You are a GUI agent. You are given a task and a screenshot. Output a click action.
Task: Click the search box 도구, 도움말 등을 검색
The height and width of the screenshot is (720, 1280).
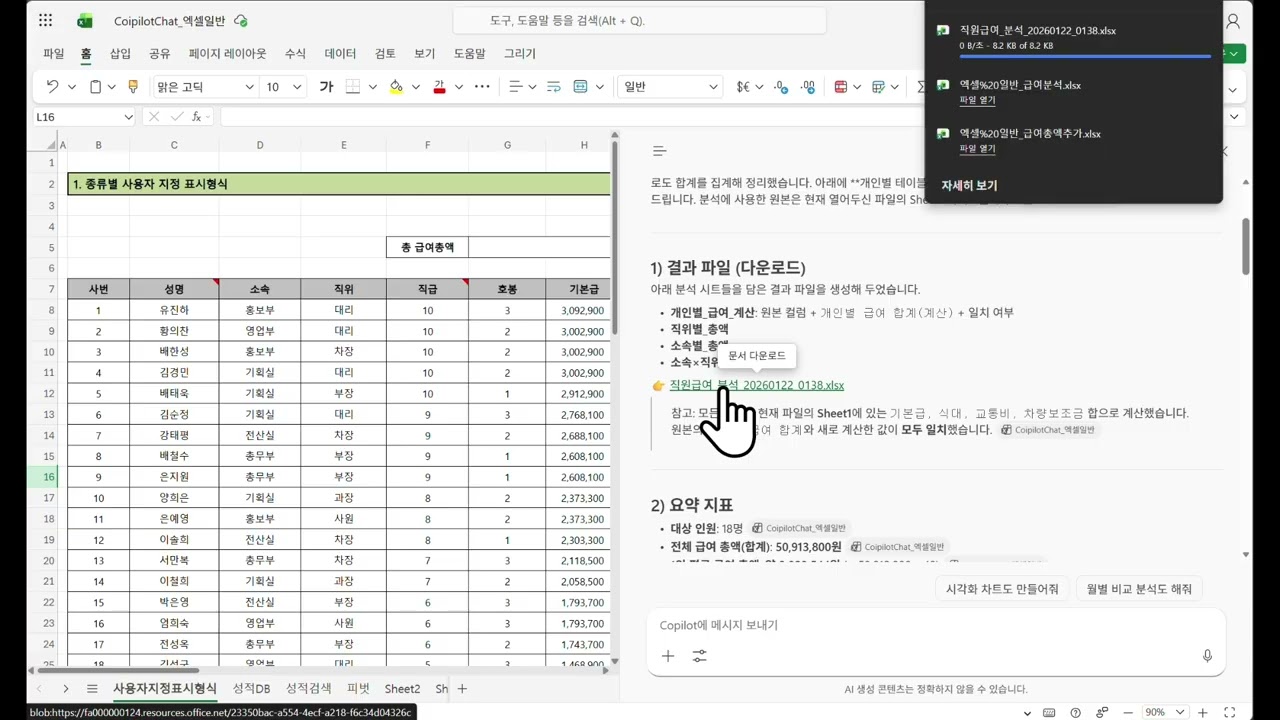(x=640, y=20)
